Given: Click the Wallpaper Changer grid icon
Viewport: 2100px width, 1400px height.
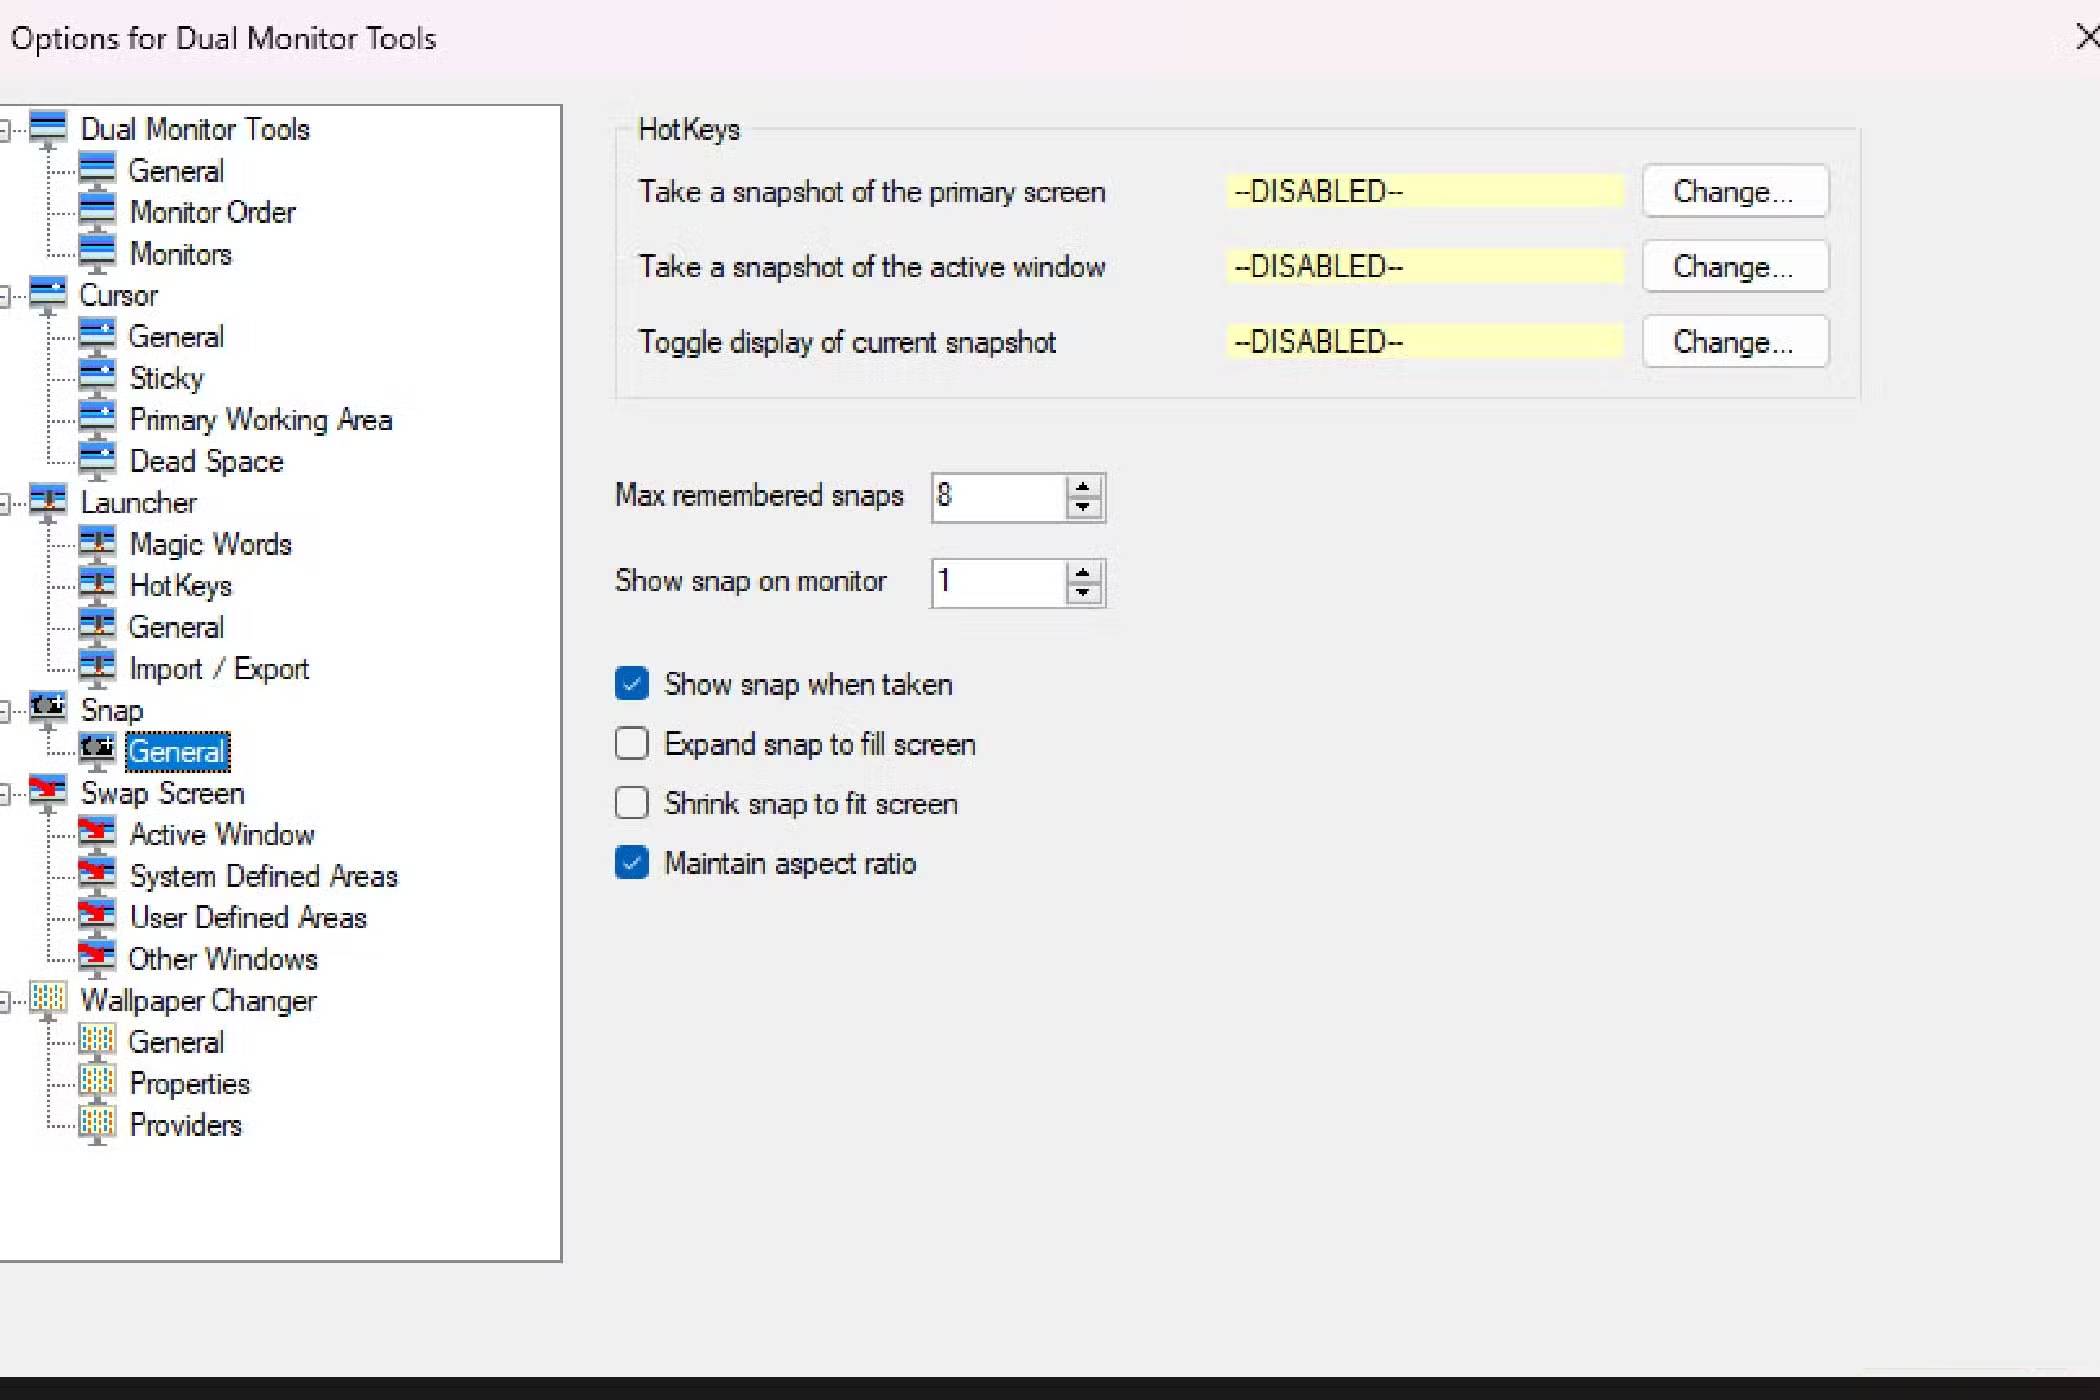Looking at the screenshot, I should pos(47,999).
